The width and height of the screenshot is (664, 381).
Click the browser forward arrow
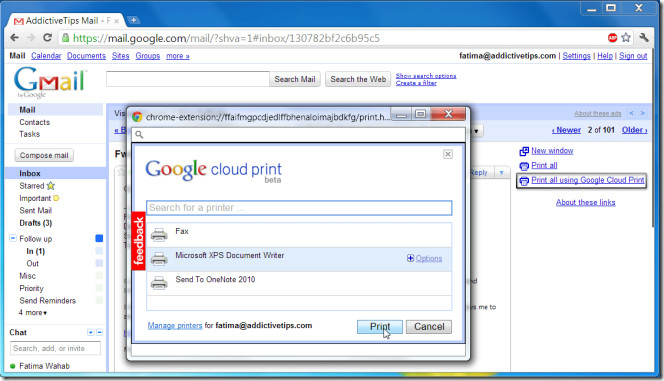coord(30,38)
